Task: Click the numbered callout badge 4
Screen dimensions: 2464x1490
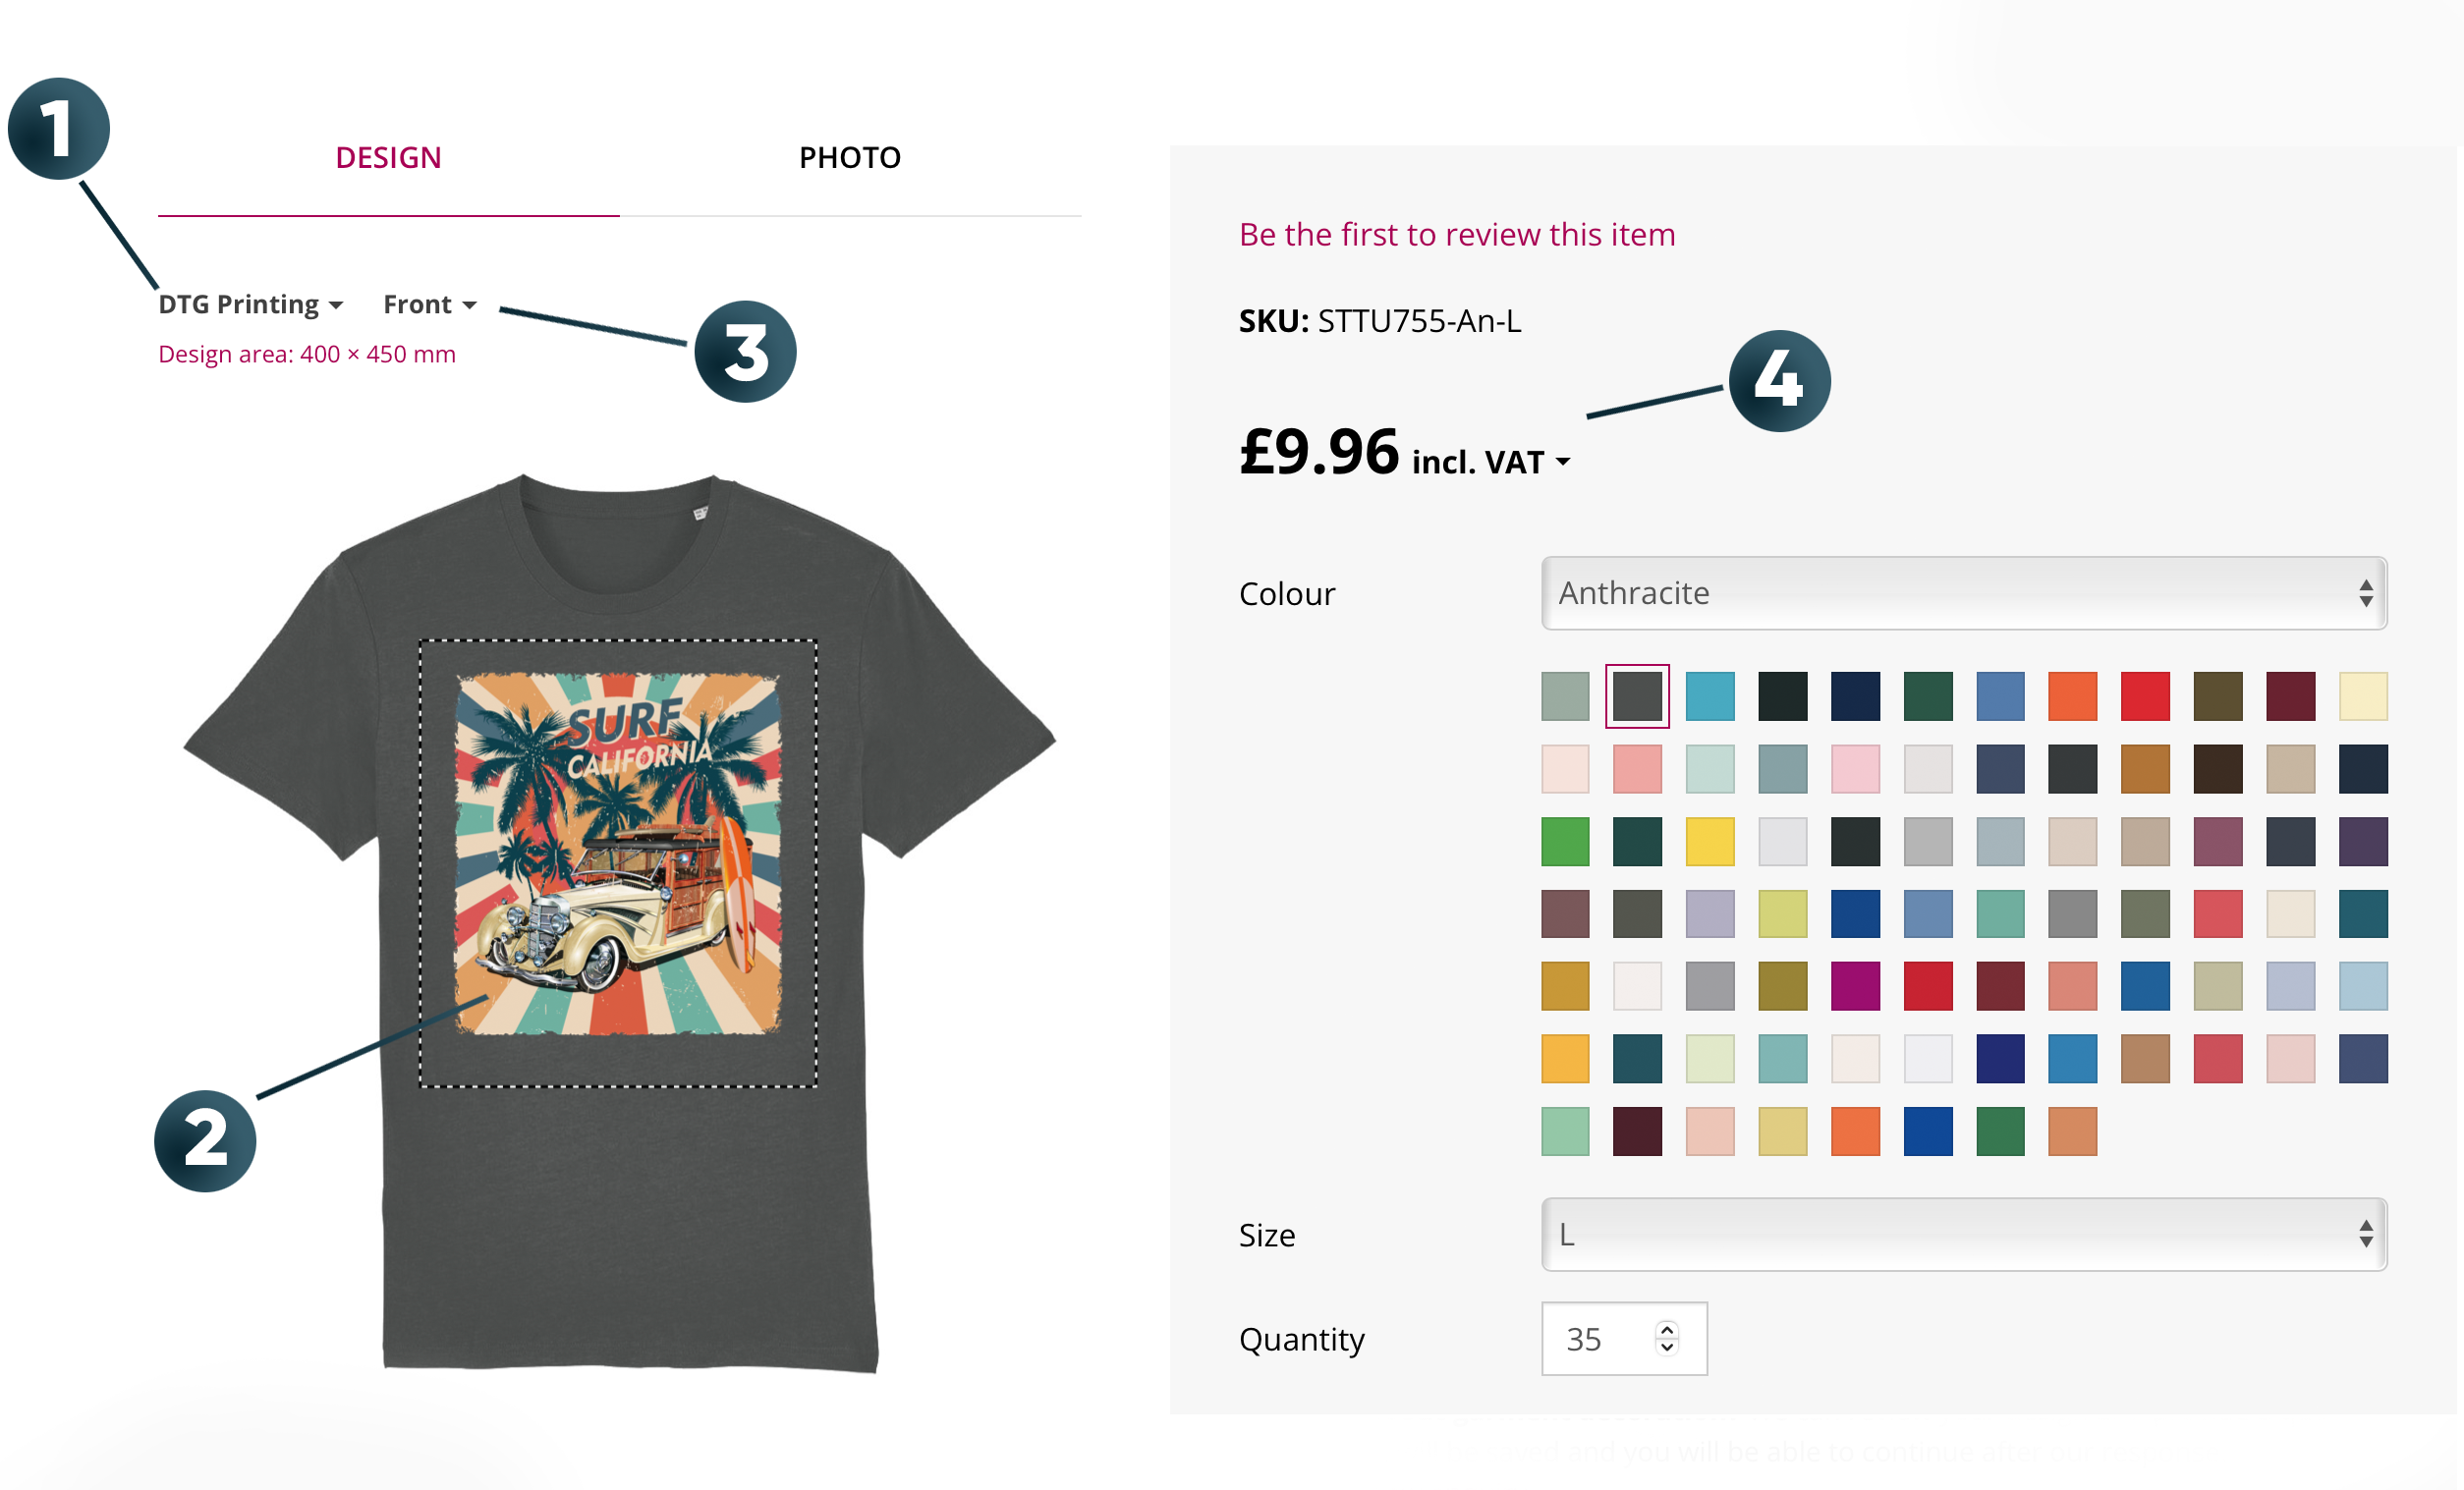Action: click(x=1779, y=381)
